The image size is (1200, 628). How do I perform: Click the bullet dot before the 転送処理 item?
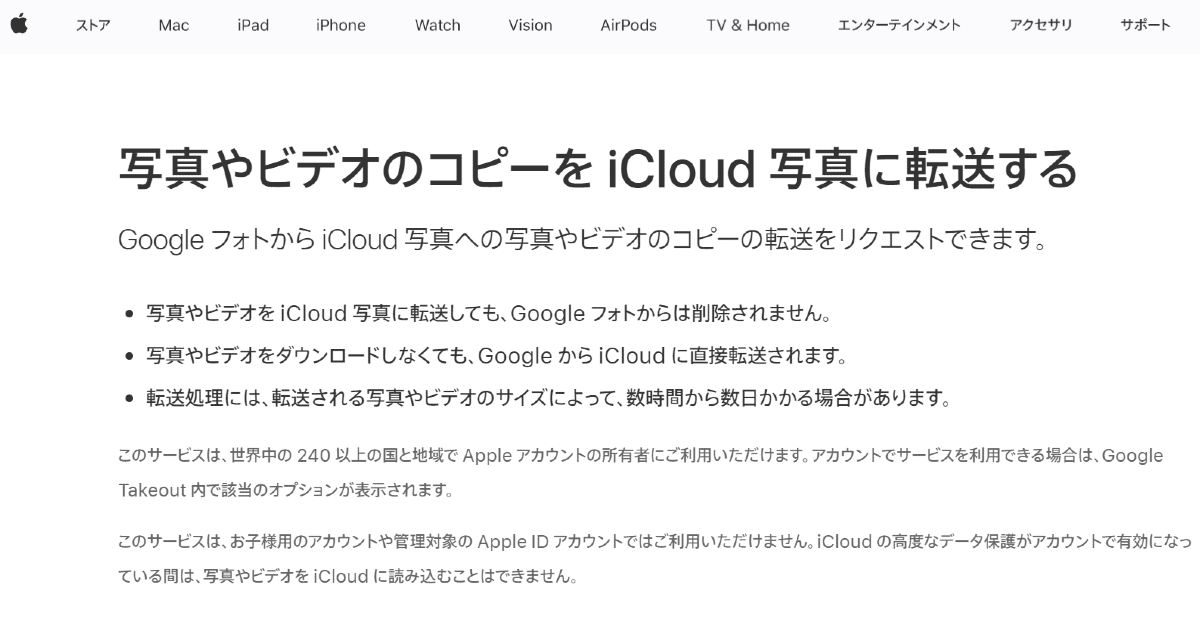(129, 399)
